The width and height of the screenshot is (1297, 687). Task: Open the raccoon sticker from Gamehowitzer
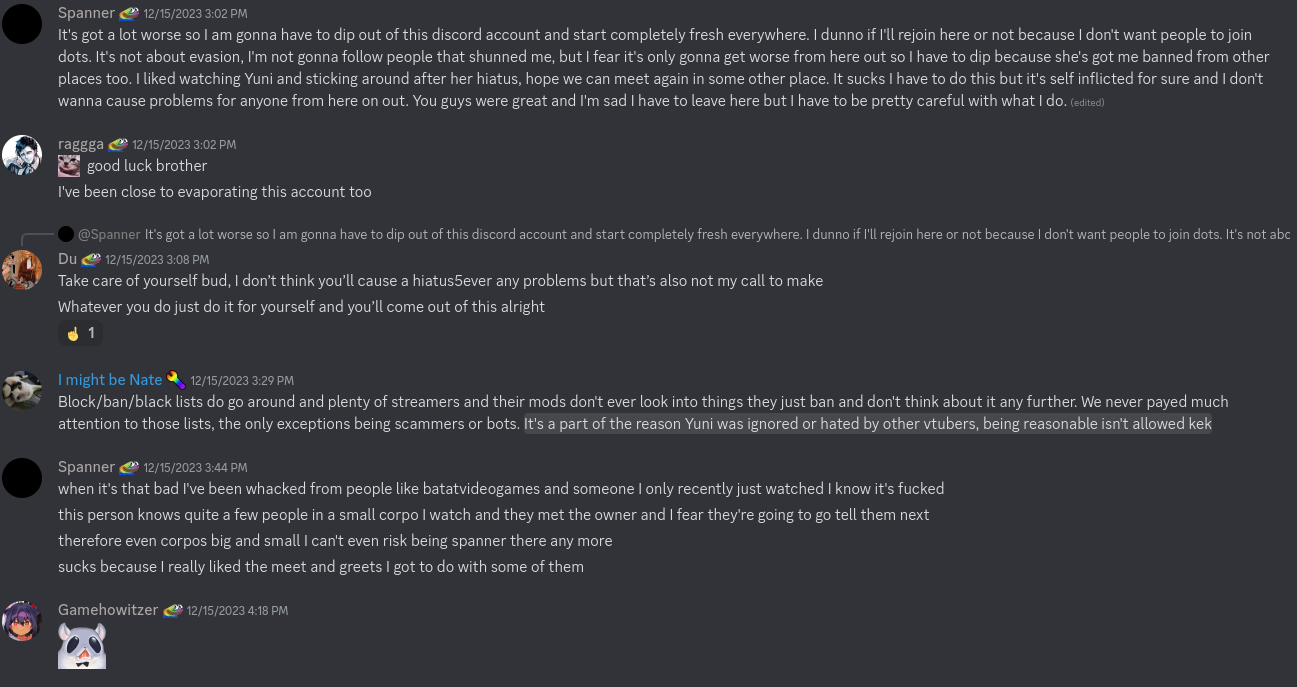[82, 646]
